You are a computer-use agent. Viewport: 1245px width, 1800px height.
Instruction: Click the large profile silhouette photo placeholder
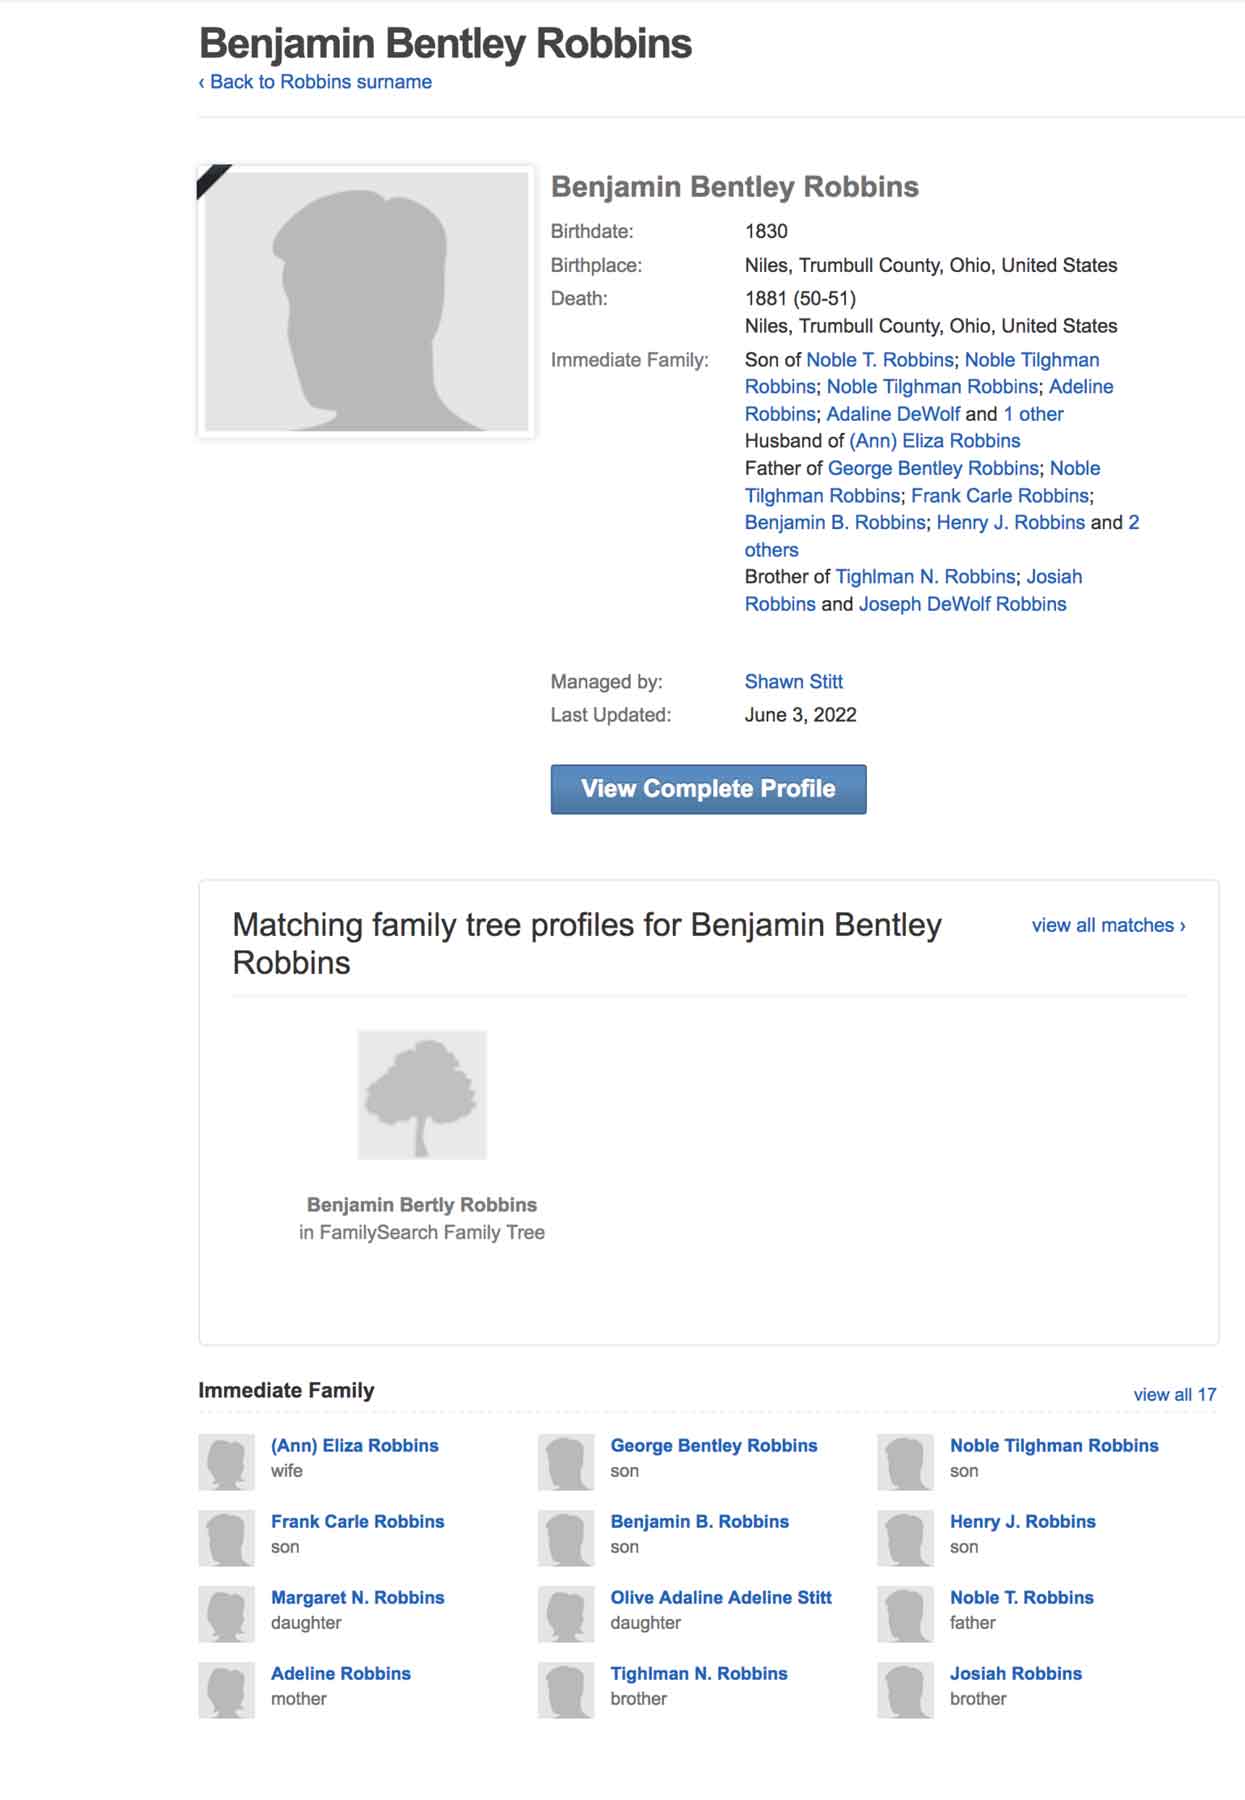[366, 301]
